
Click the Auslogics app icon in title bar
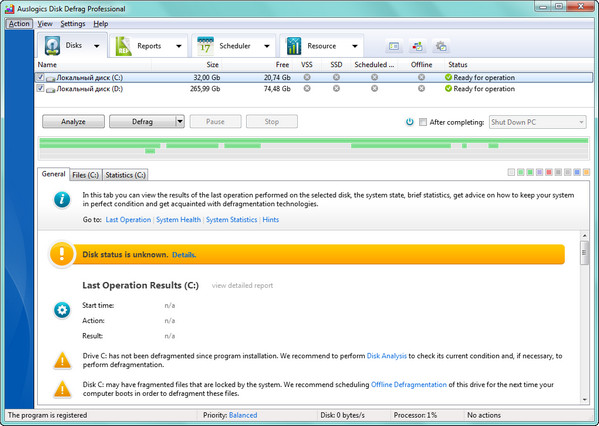(10, 8)
